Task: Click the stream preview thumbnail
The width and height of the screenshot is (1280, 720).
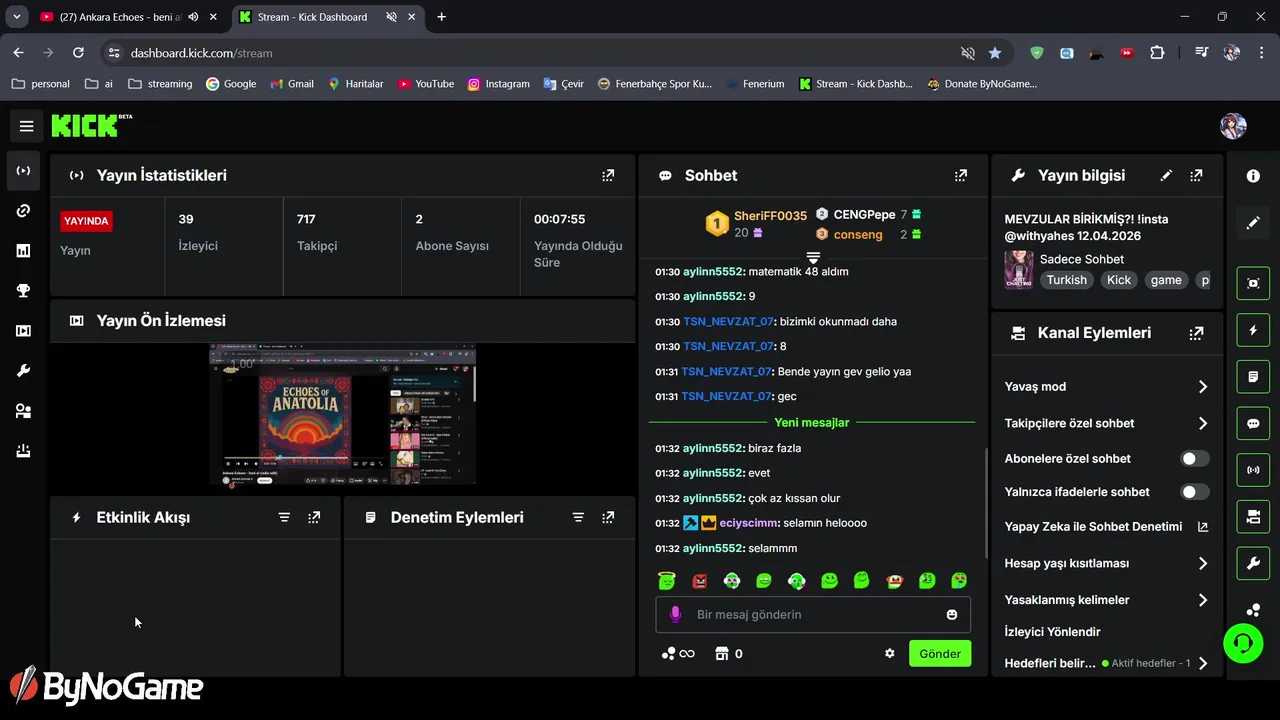Action: [x=342, y=416]
